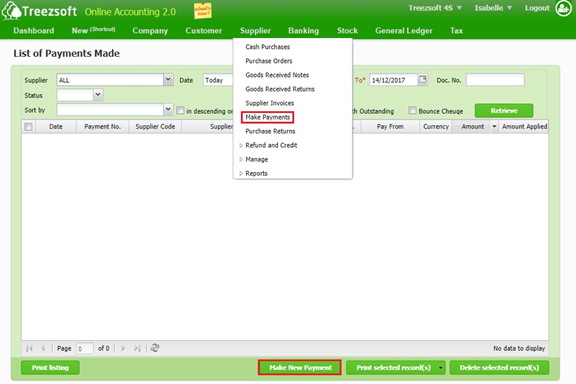Open the Sort by dropdown

168,110
